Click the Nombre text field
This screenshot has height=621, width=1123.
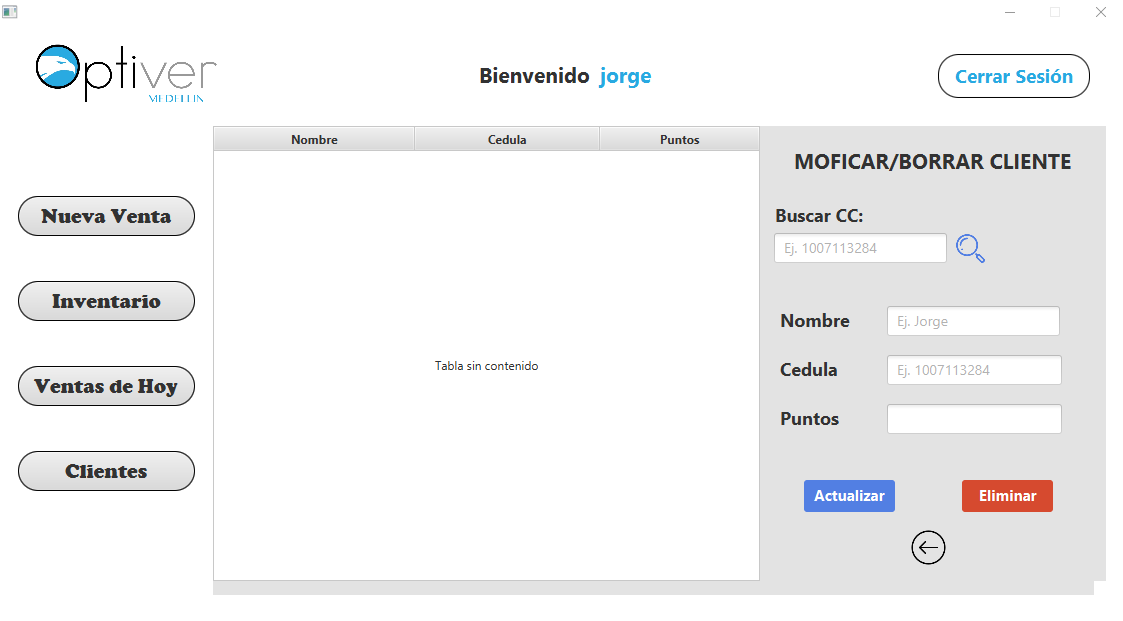tap(972, 320)
